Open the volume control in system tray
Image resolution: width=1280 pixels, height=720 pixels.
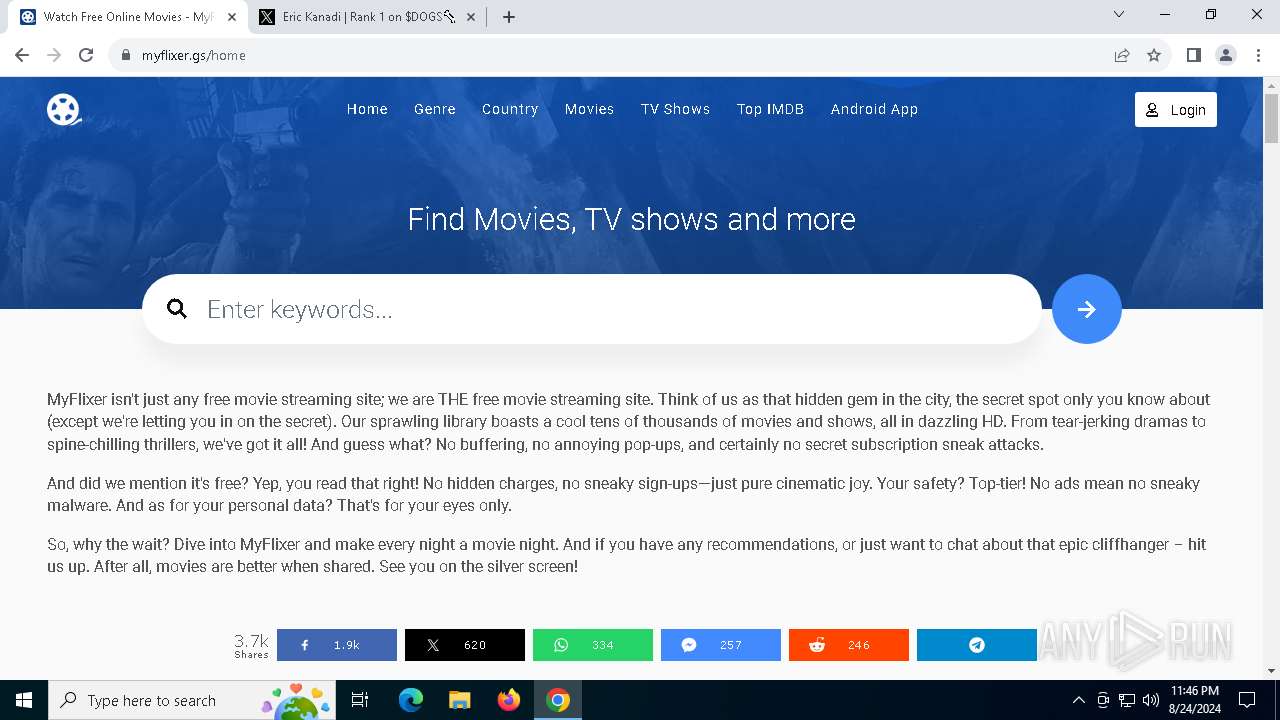[1150, 700]
